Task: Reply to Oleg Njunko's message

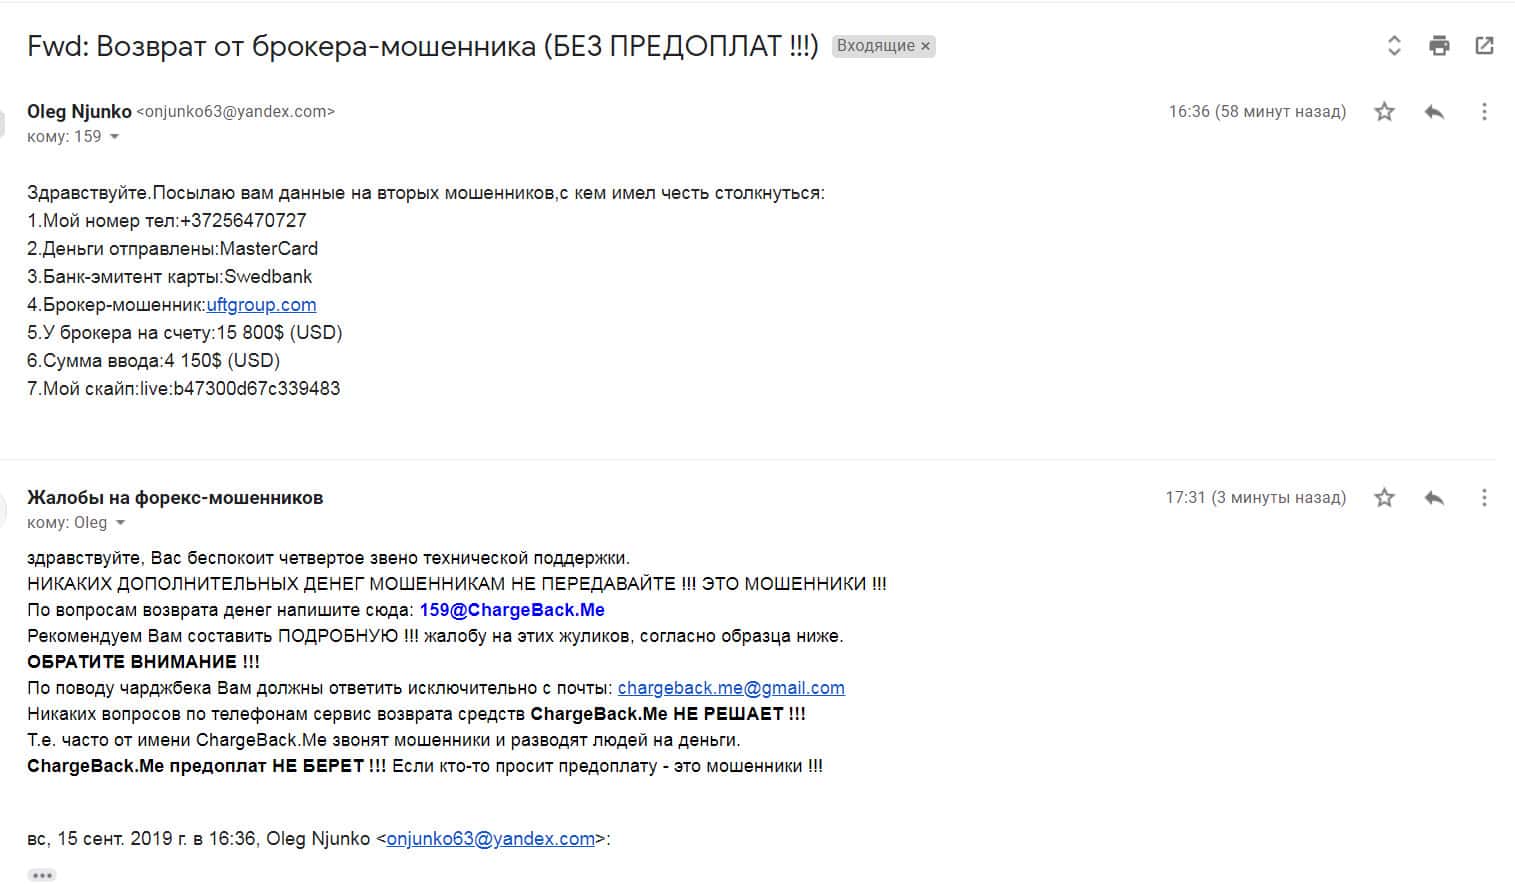Action: pos(1434,111)
